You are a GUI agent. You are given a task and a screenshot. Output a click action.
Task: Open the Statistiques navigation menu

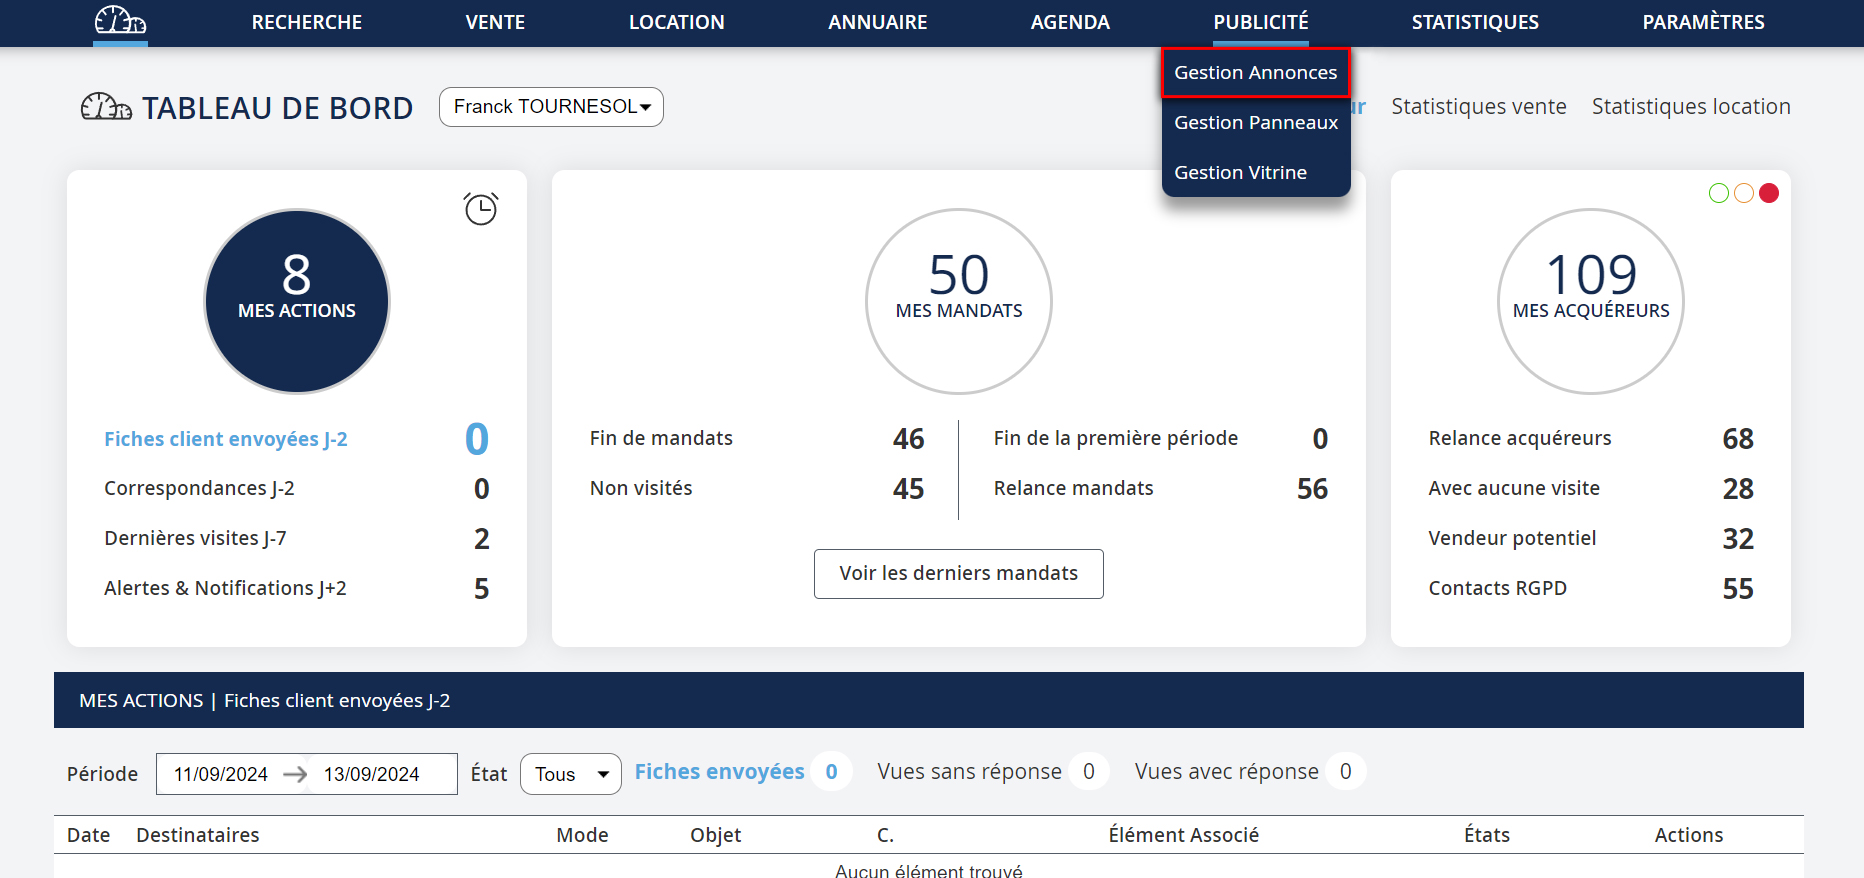(x=1475, y=22)
